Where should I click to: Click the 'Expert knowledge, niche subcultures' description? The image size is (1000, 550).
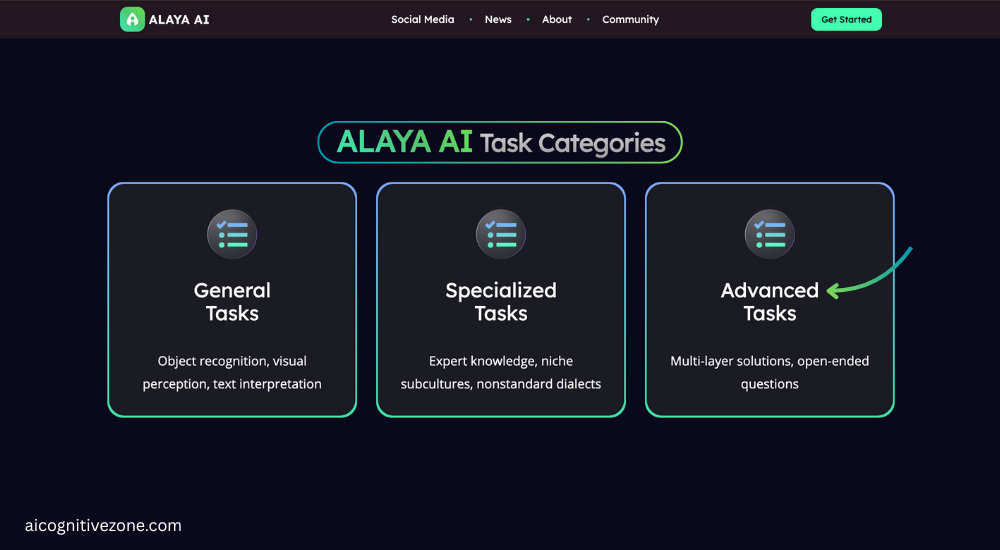click(501, 373)
